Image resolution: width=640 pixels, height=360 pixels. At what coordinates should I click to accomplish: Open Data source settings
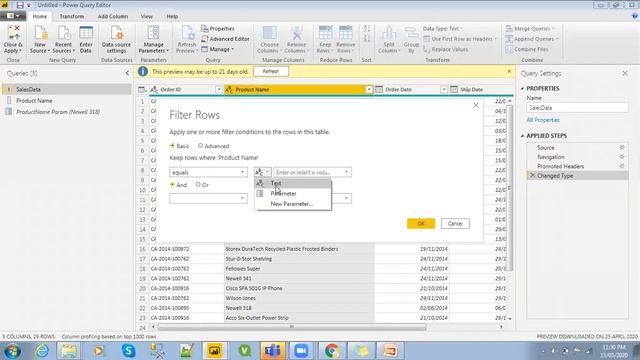[x=116, y=39]
